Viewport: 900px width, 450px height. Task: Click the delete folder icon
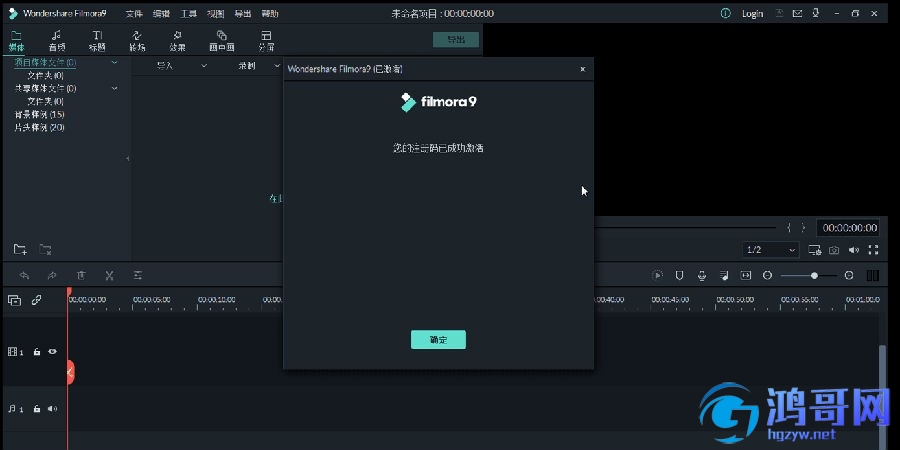tap(45, 249)
